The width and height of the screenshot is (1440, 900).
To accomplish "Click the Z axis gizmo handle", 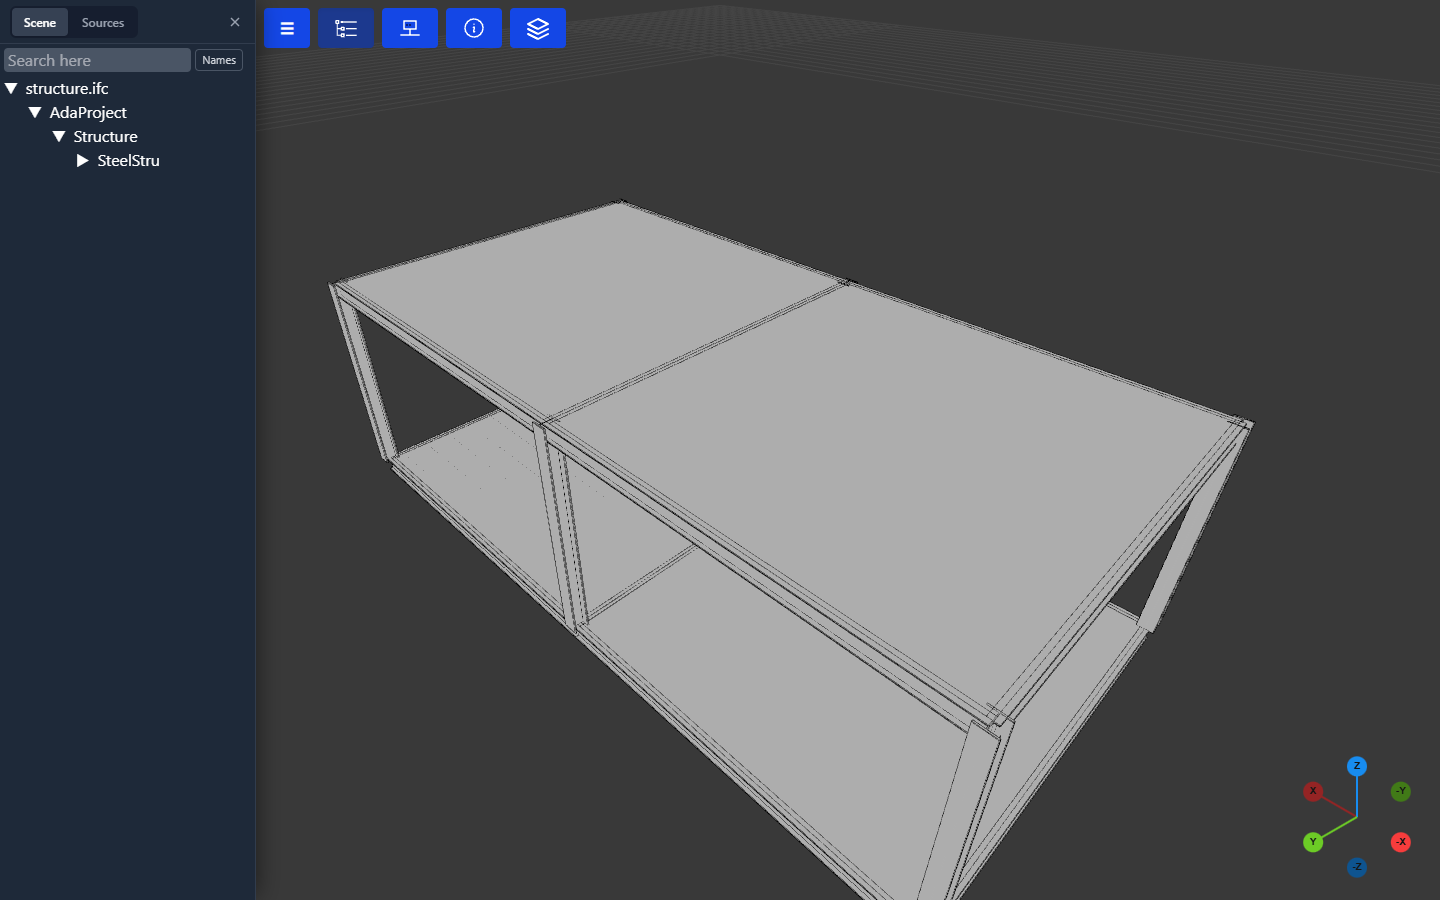I will 1357,766.
